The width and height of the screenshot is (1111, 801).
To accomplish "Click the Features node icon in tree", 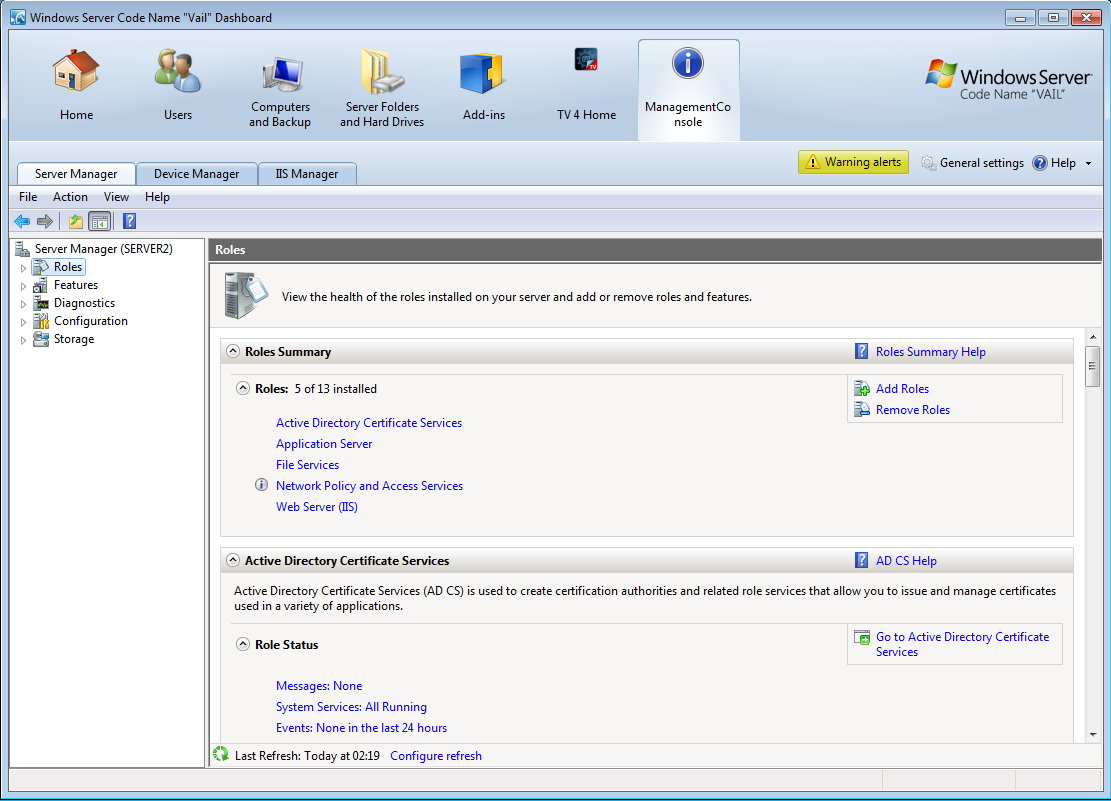I will (41, 286).
